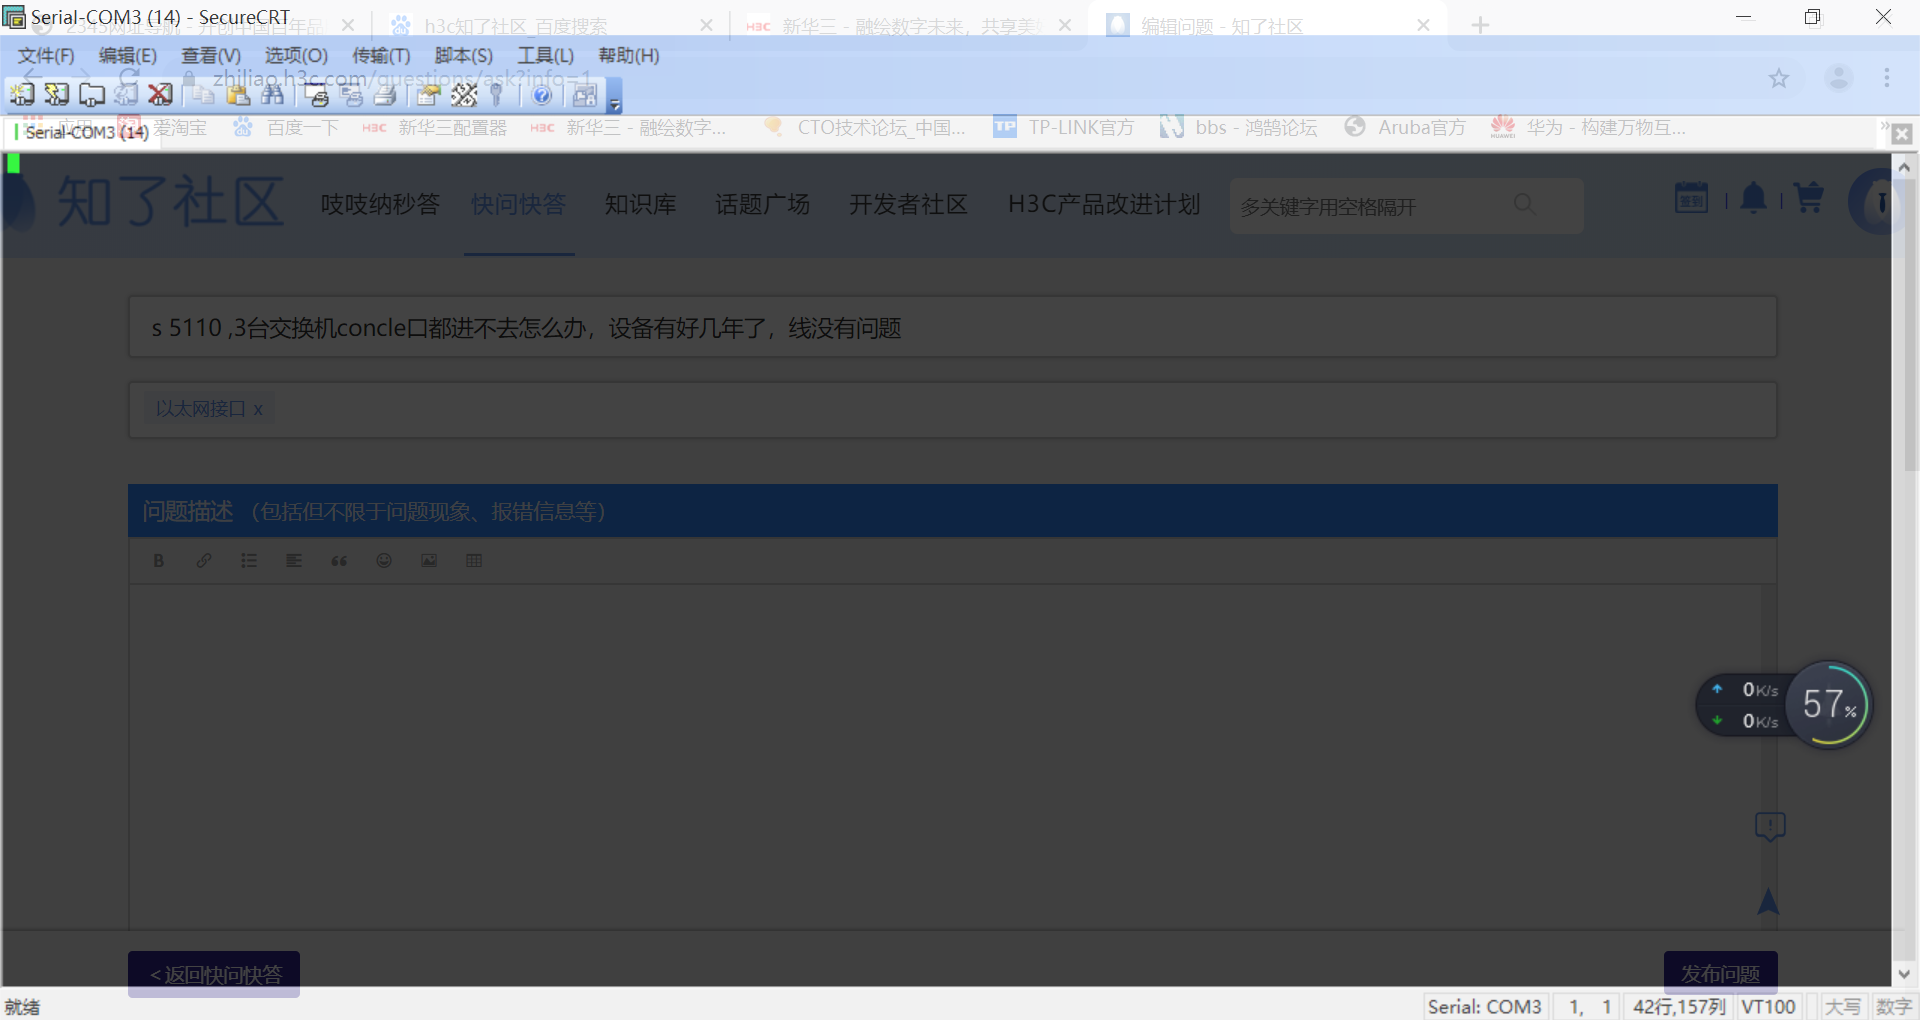Click the terminal scrollbar down arrow
Image resolution: width=1920 pixels, height=1020 pixels.
click(1904, 974)
